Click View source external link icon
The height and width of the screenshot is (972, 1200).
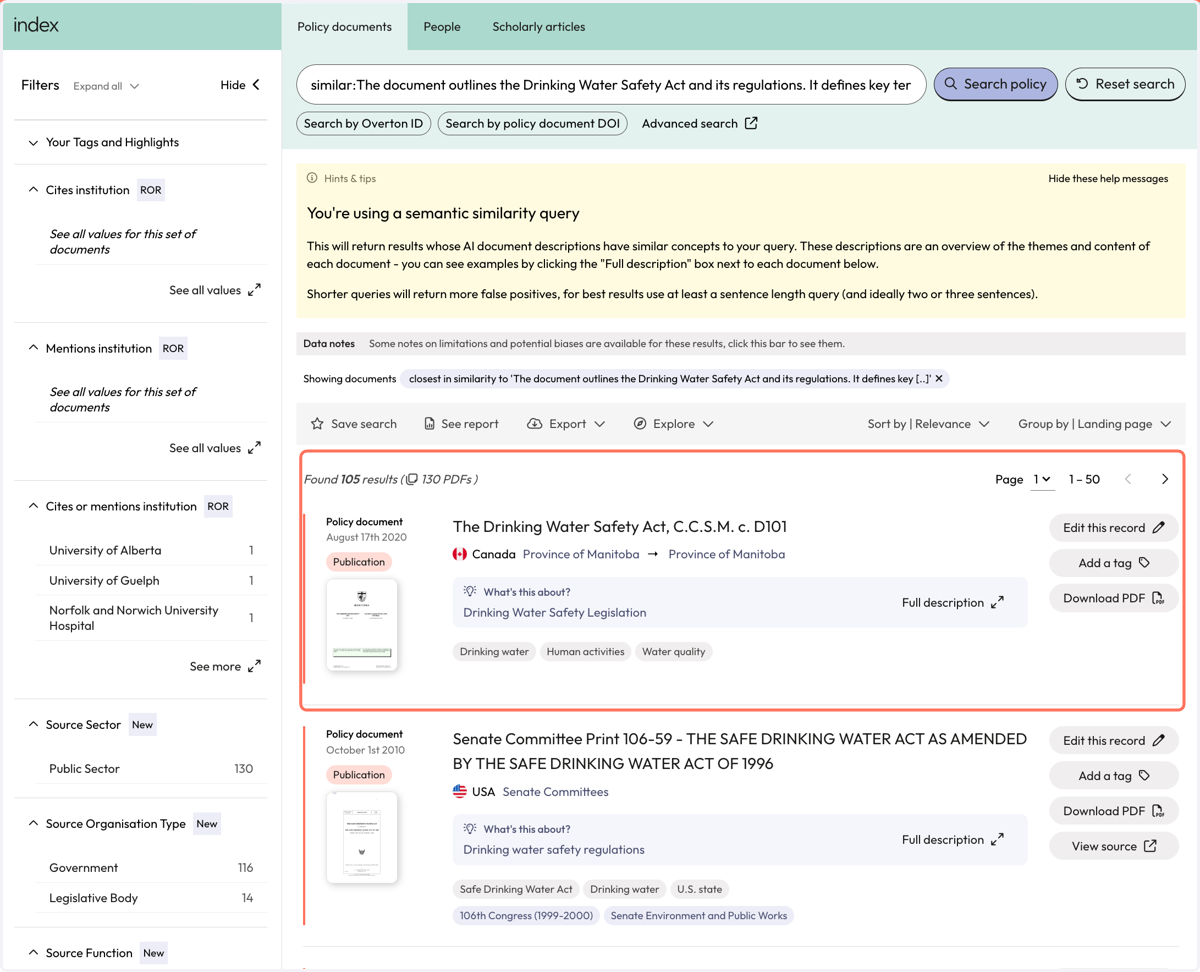tap(1150, 846)
